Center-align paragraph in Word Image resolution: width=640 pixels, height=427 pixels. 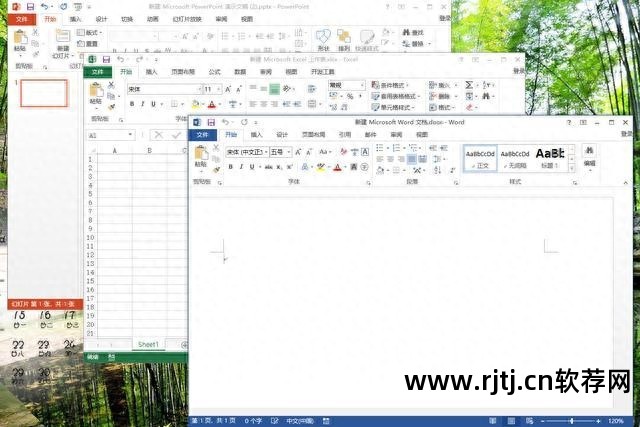(x=391, y=159)
